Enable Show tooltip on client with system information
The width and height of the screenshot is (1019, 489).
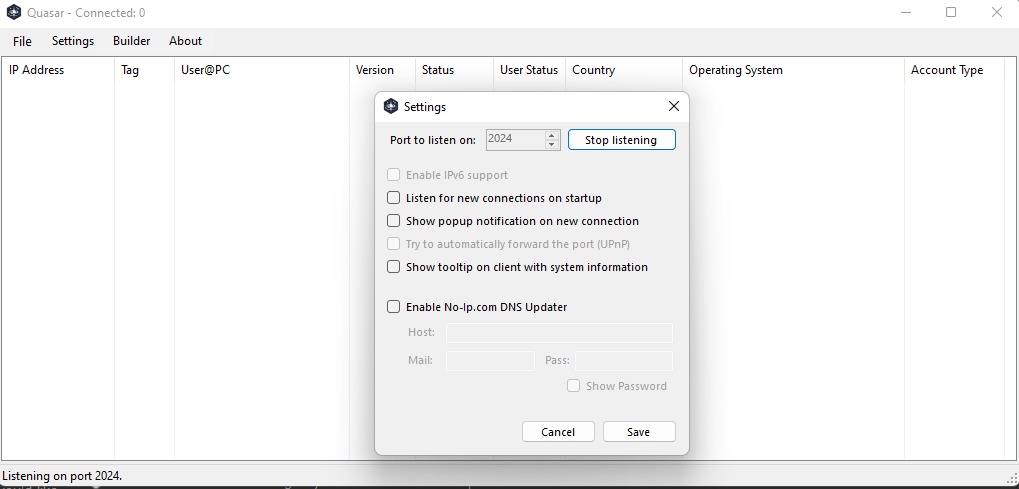pyautogui.click(x=393, y=267)
